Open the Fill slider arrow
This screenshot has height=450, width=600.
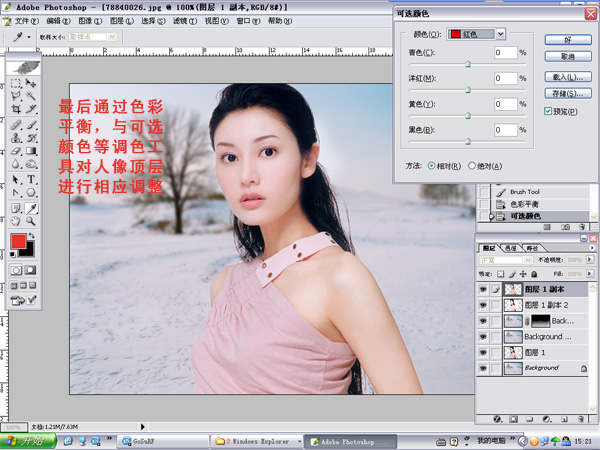click(589, 274)
